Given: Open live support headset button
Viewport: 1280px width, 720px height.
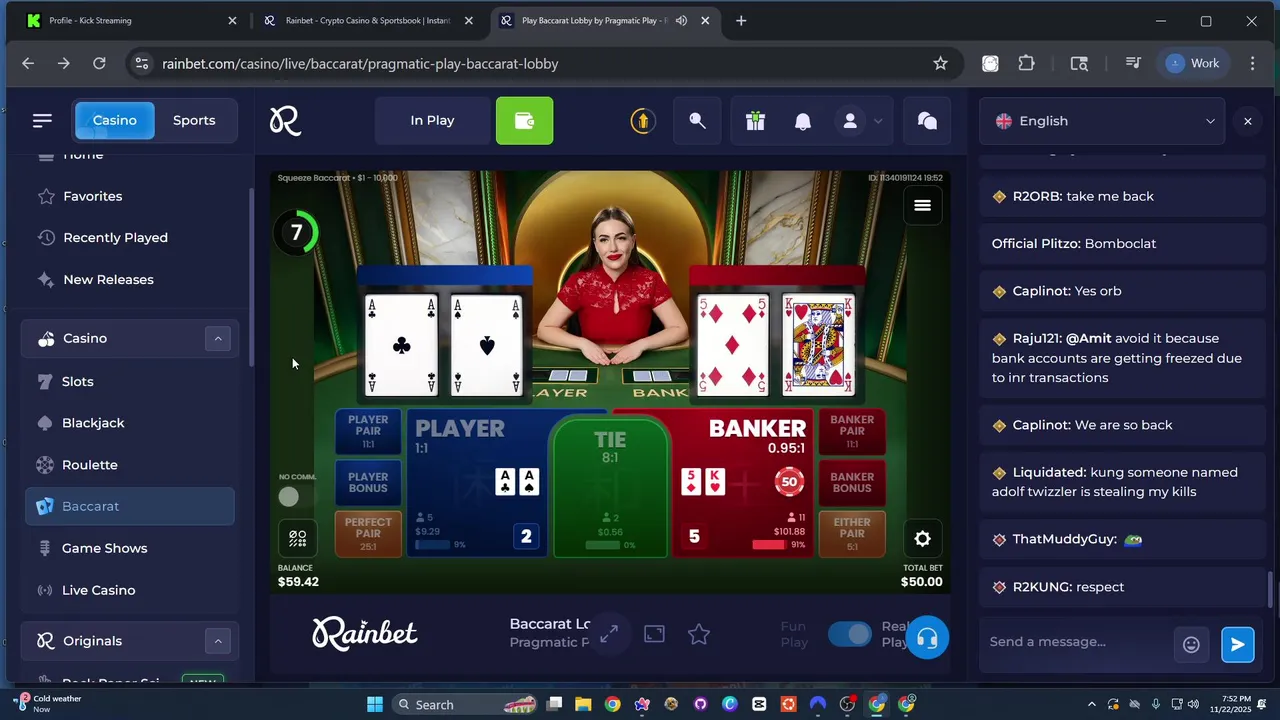Looking at the screenshot, I should pos(927,638).
